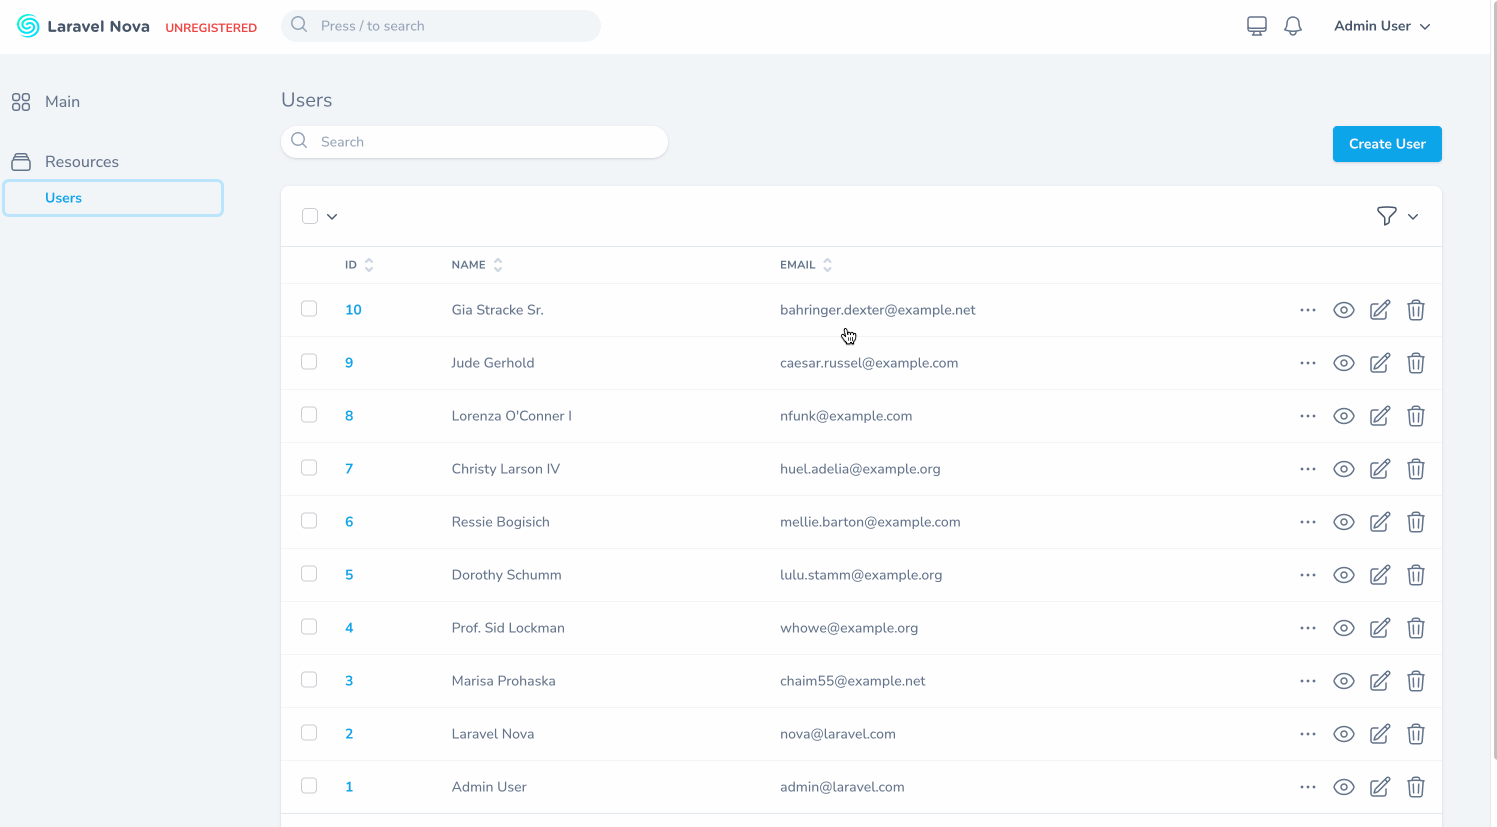Image resolution: width=1497 pixels, height=827 pixels.
Task: Open the theme switcher monitor icon
Action: click(x=1257, y=26)
